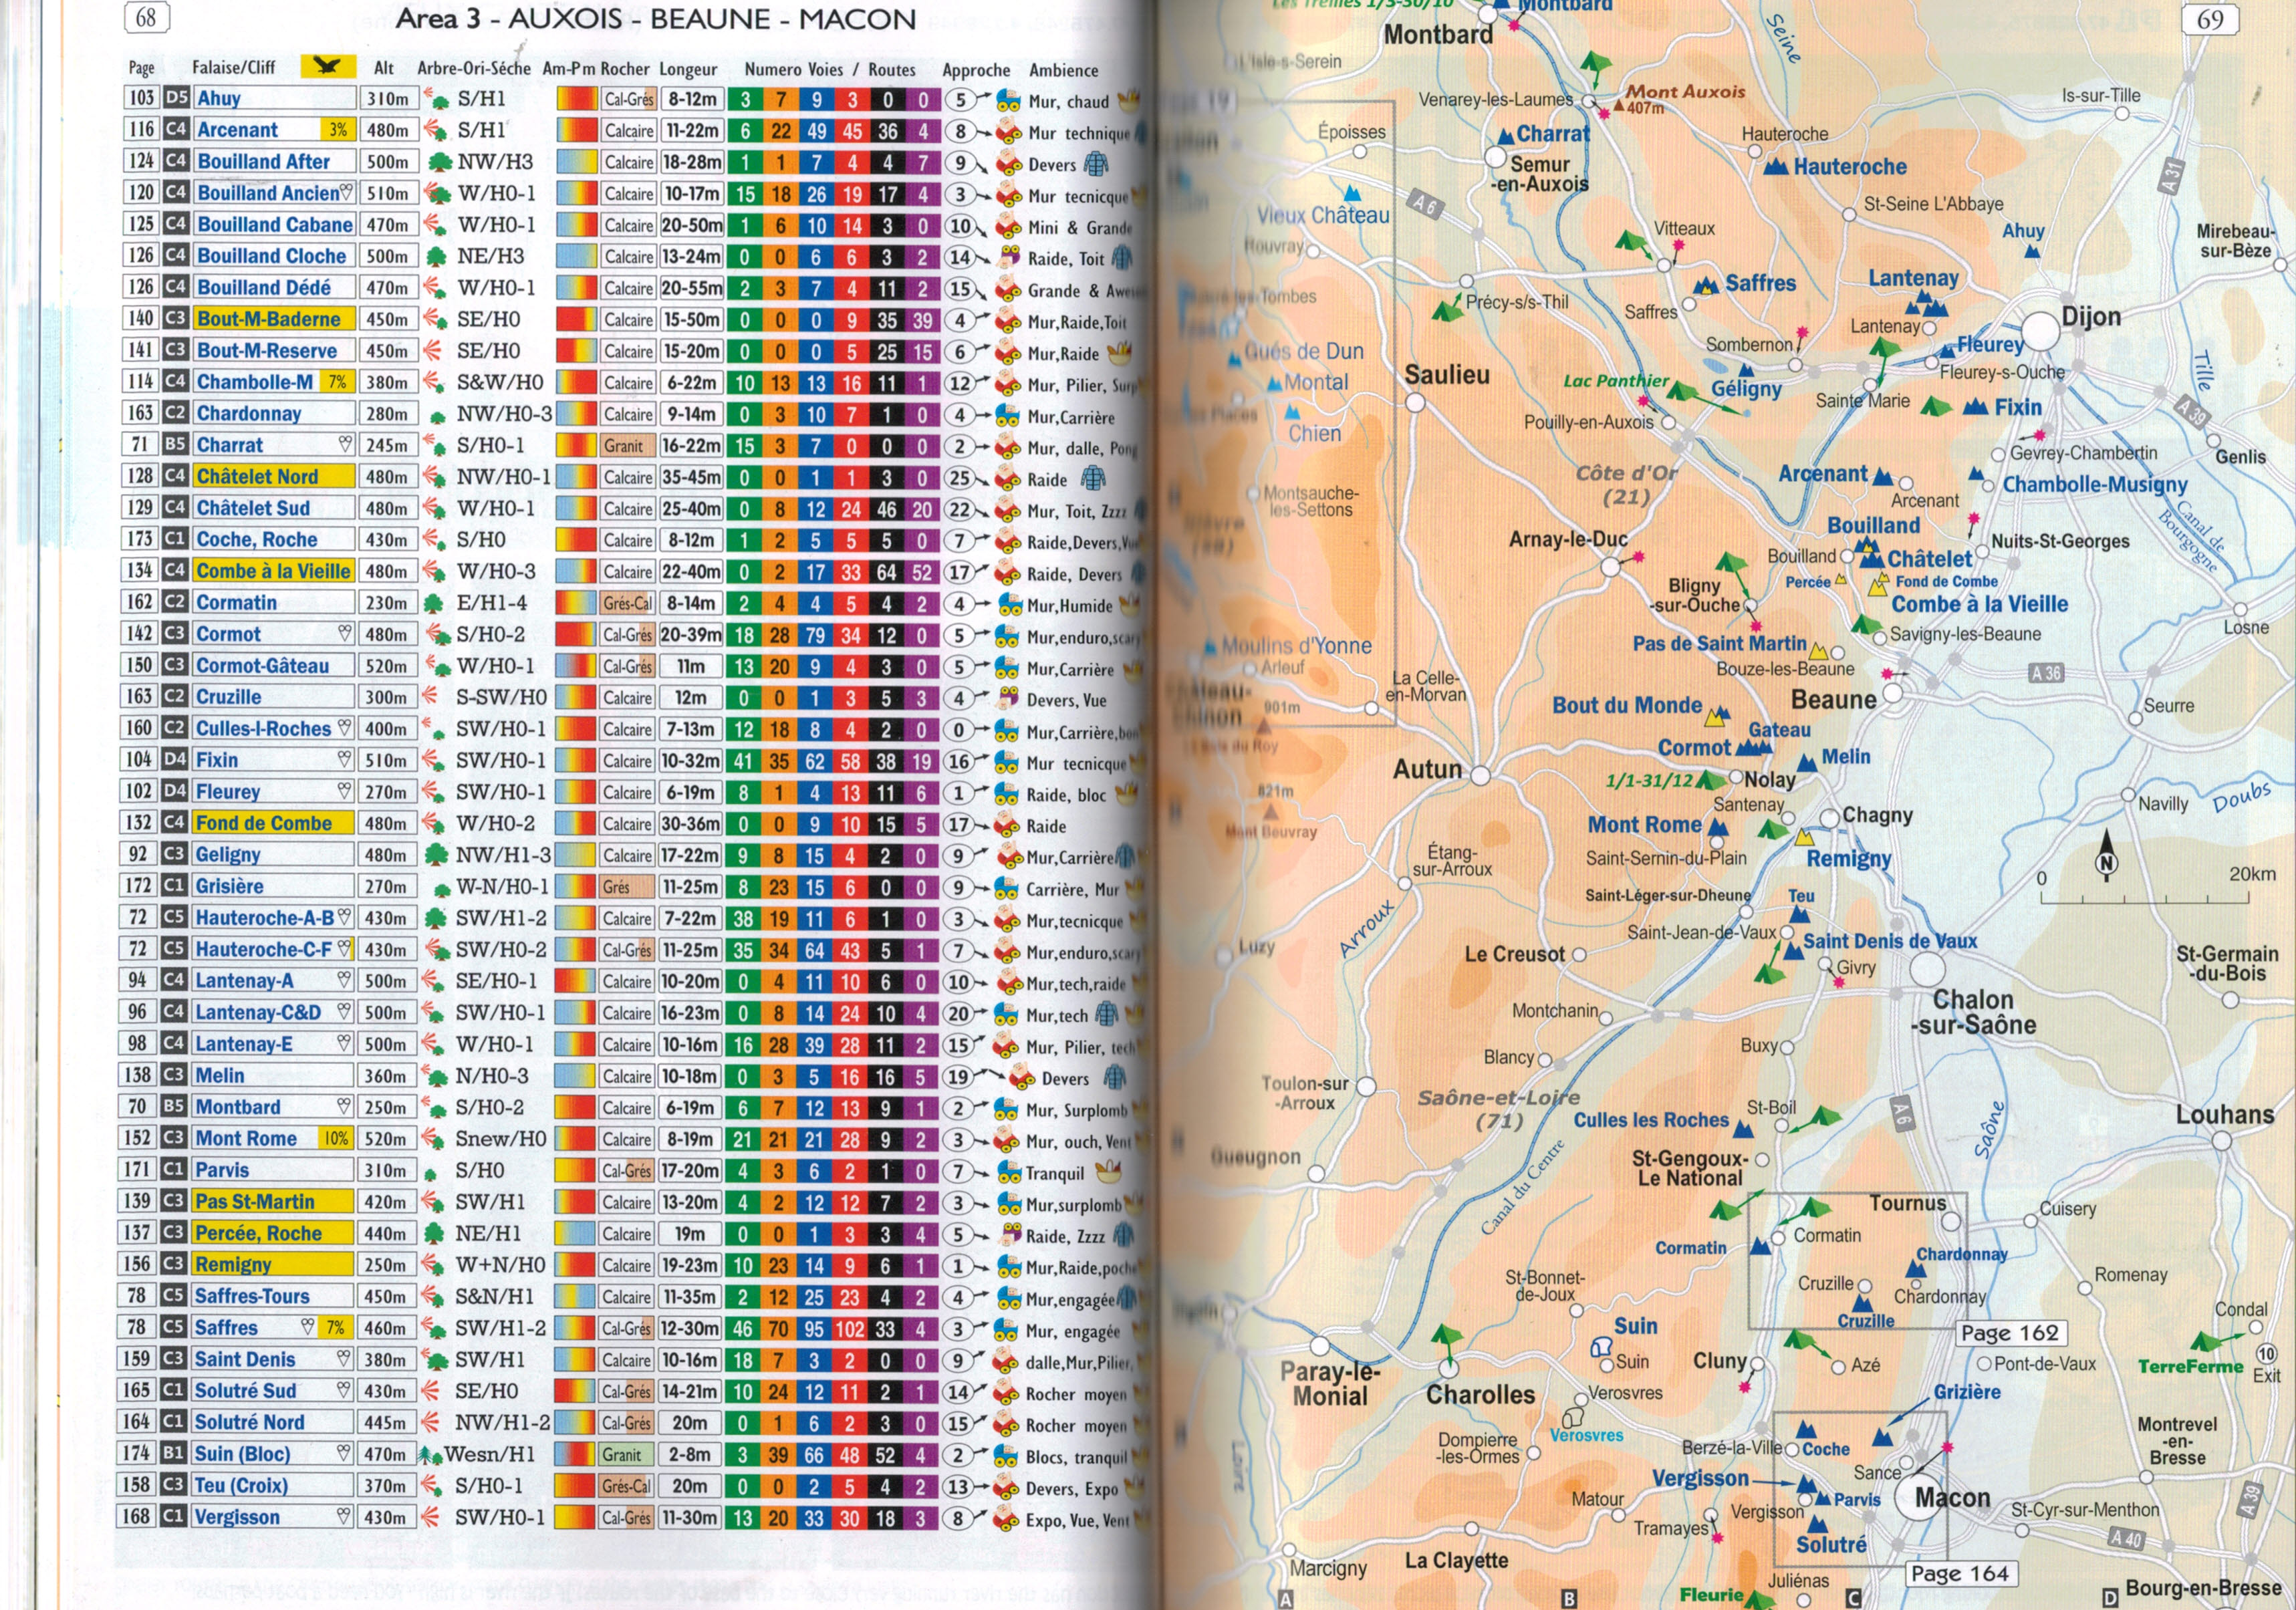Image resolution: width=2296 pixels, height=1610 pixels.
Task: Click the Granit rock cell in Charrat row
Action: pos(628,446)
